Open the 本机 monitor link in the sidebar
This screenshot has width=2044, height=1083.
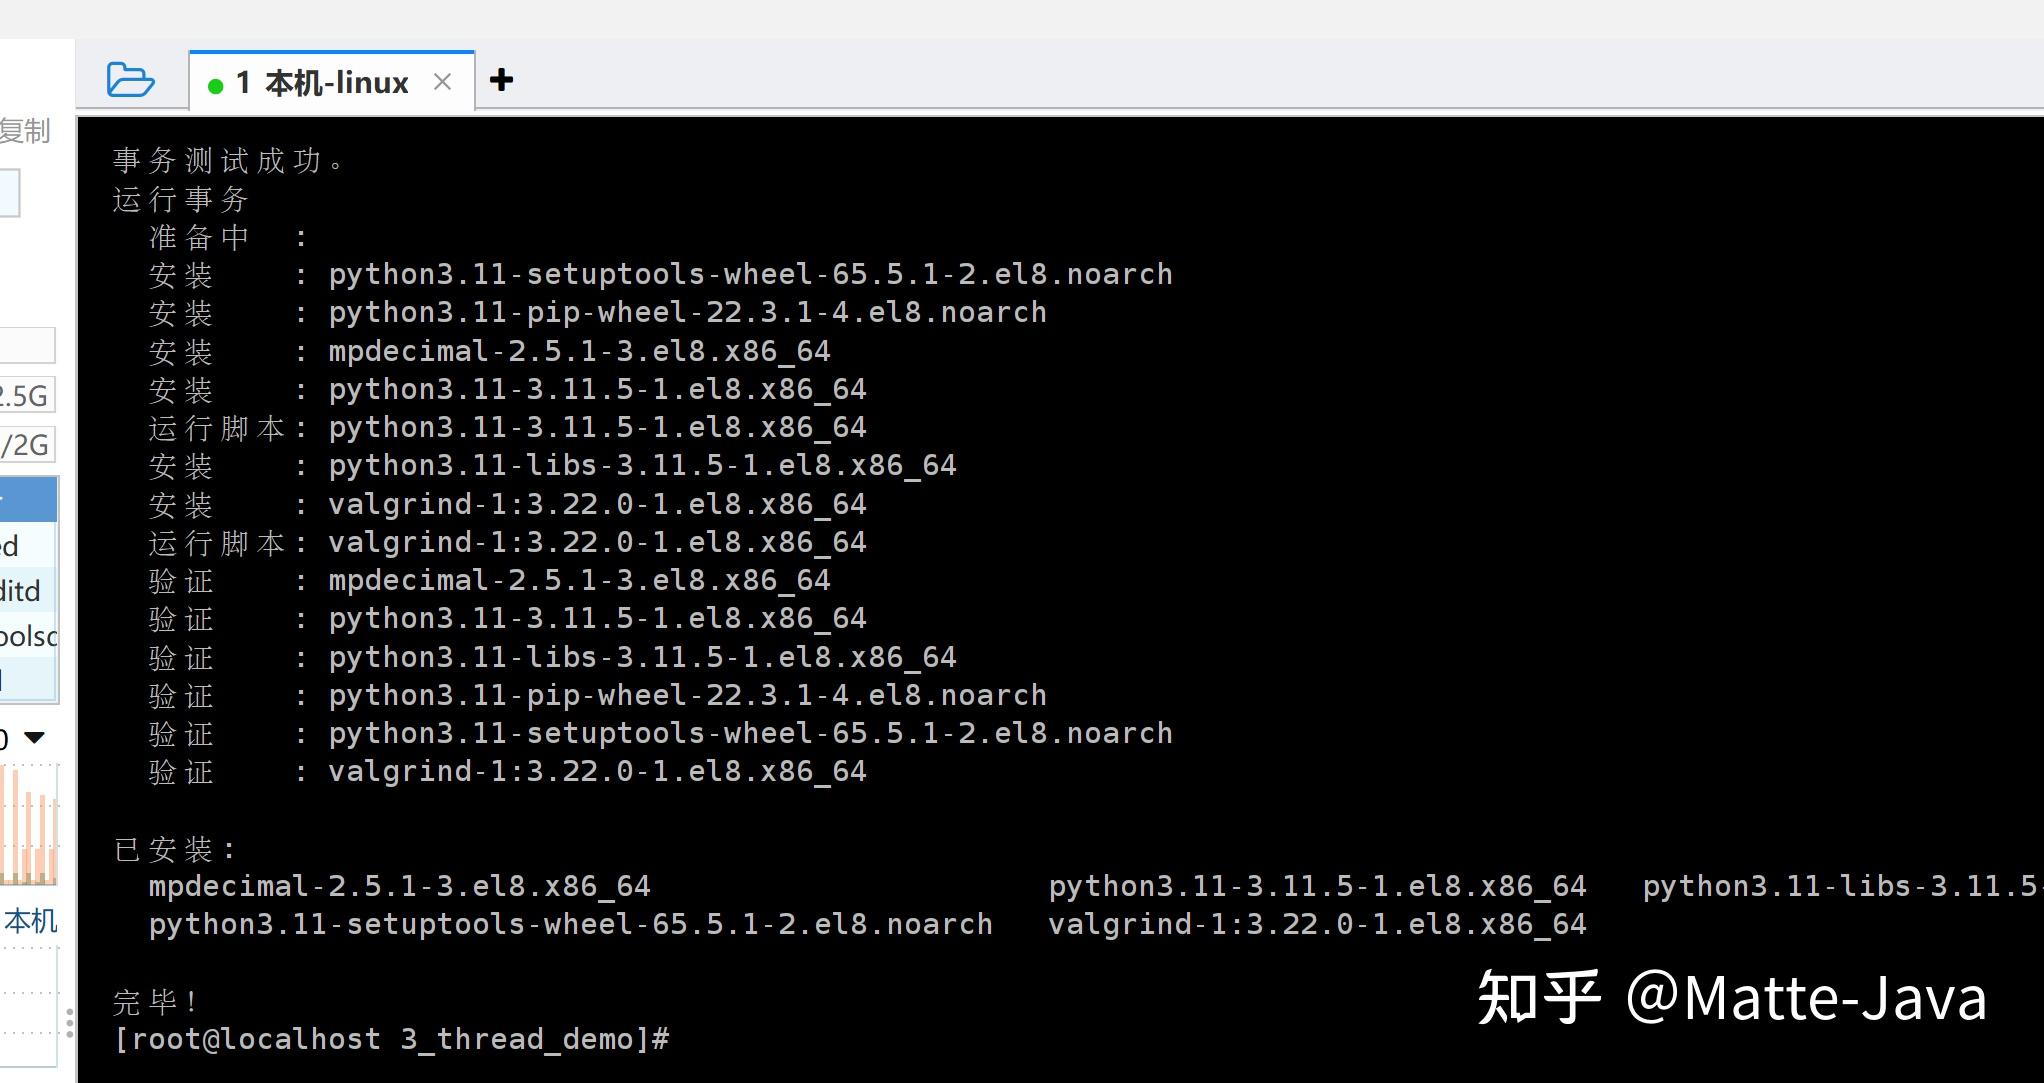tap(28, 922)
